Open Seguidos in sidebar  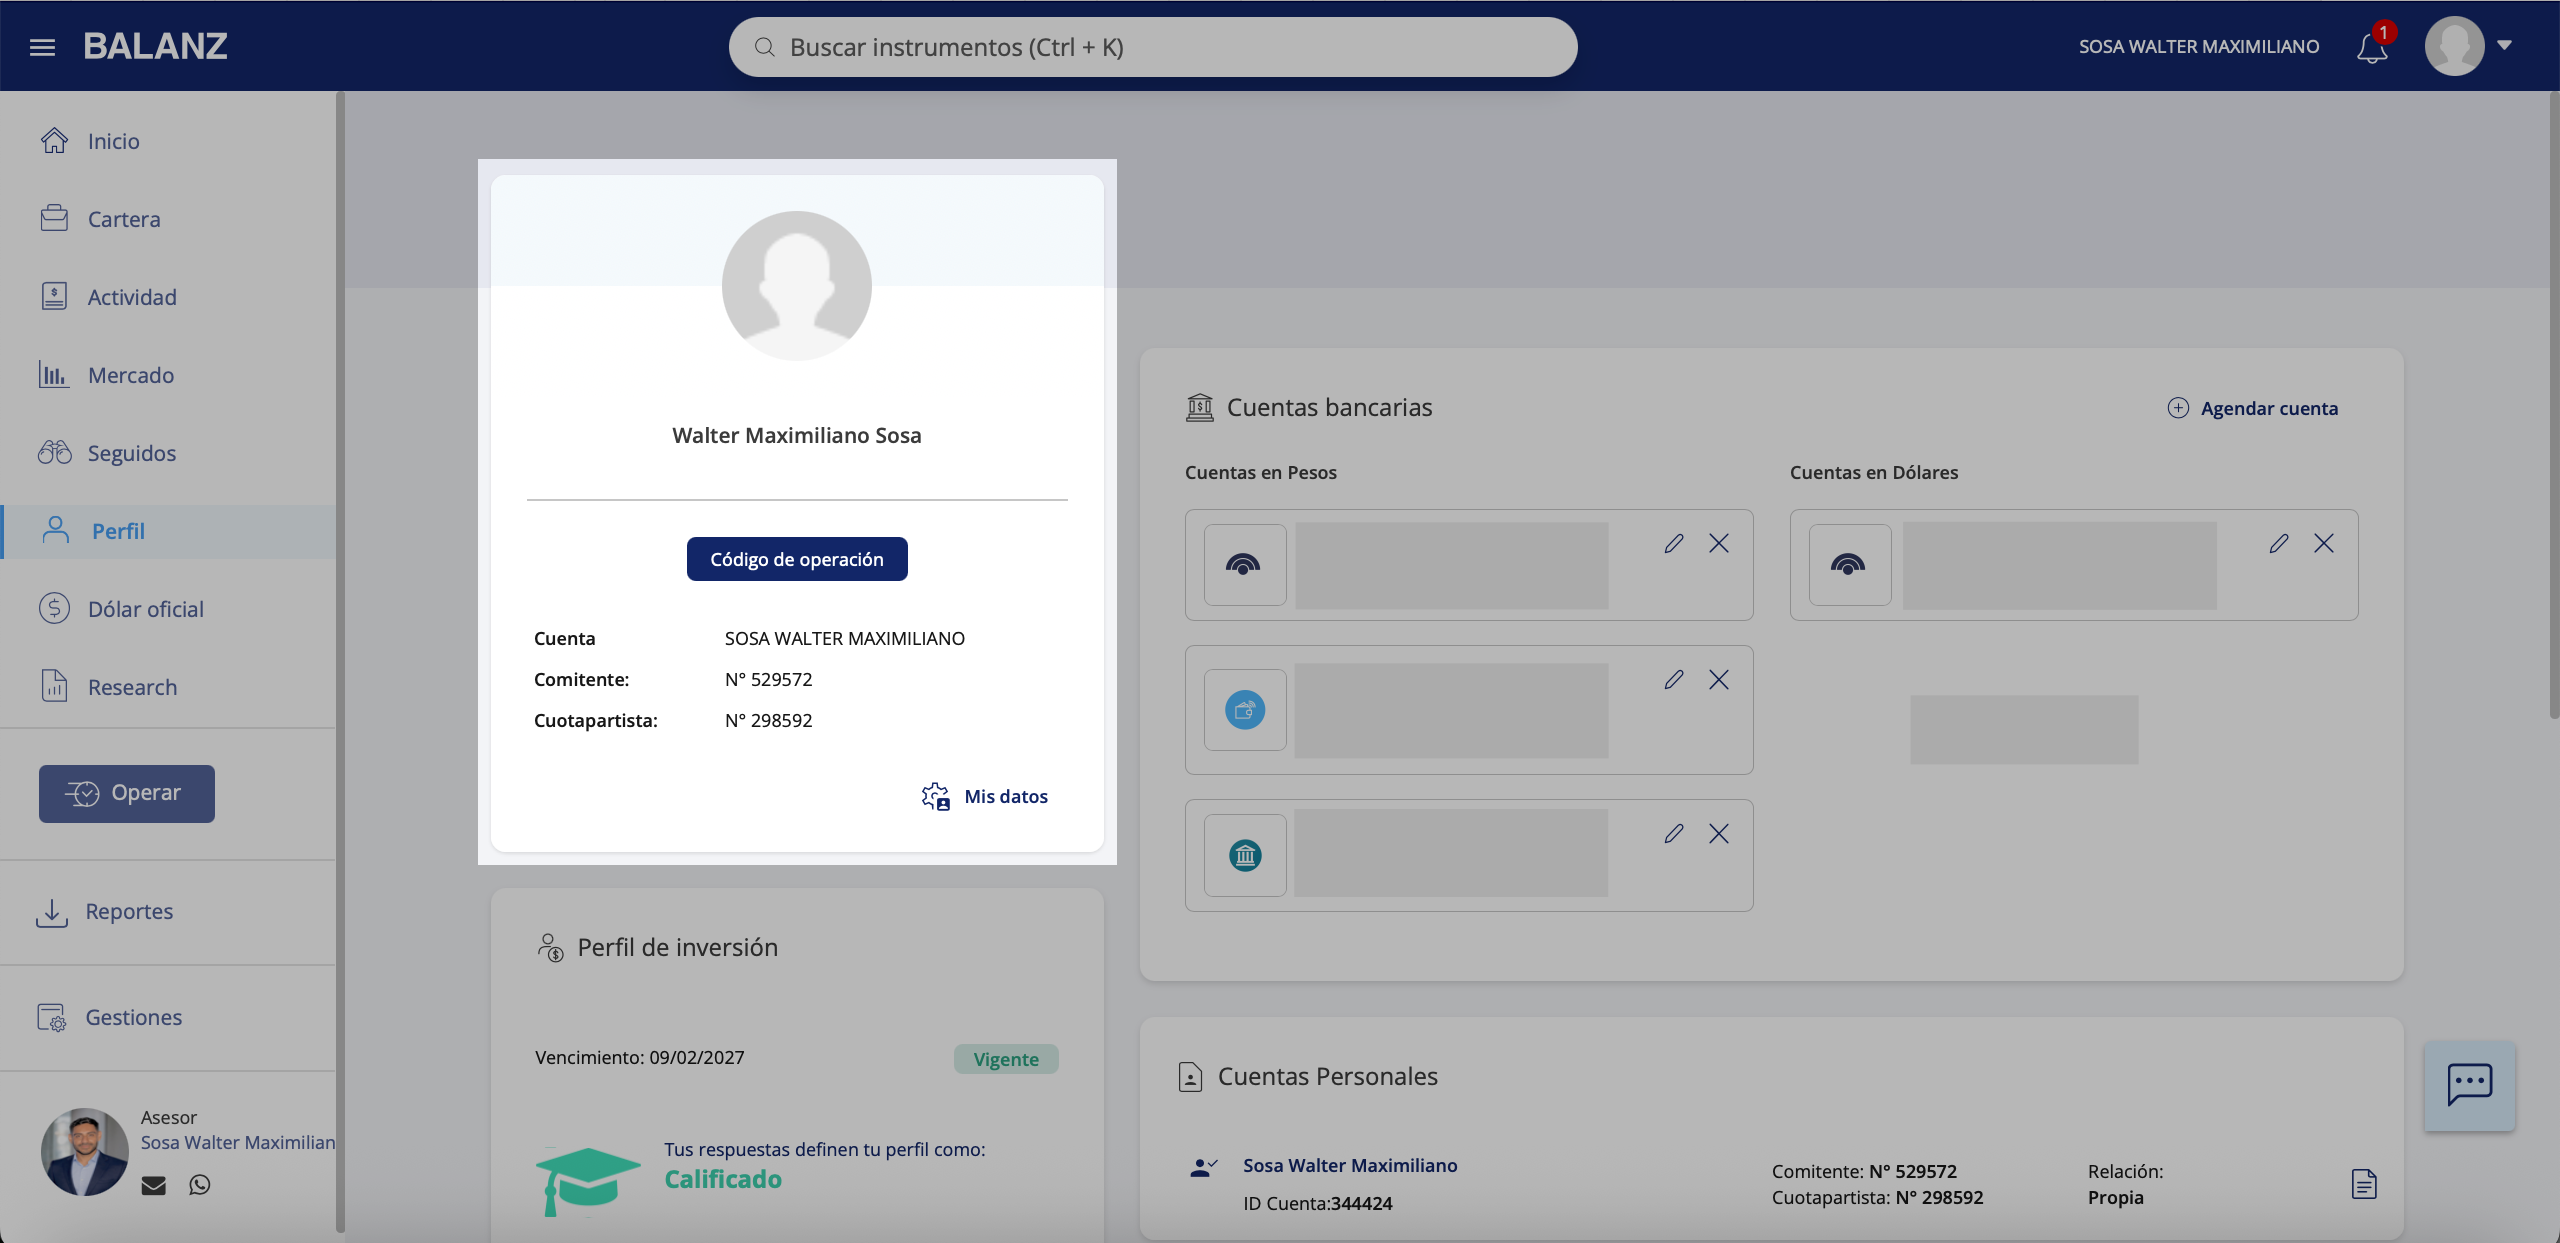(168, 453)
